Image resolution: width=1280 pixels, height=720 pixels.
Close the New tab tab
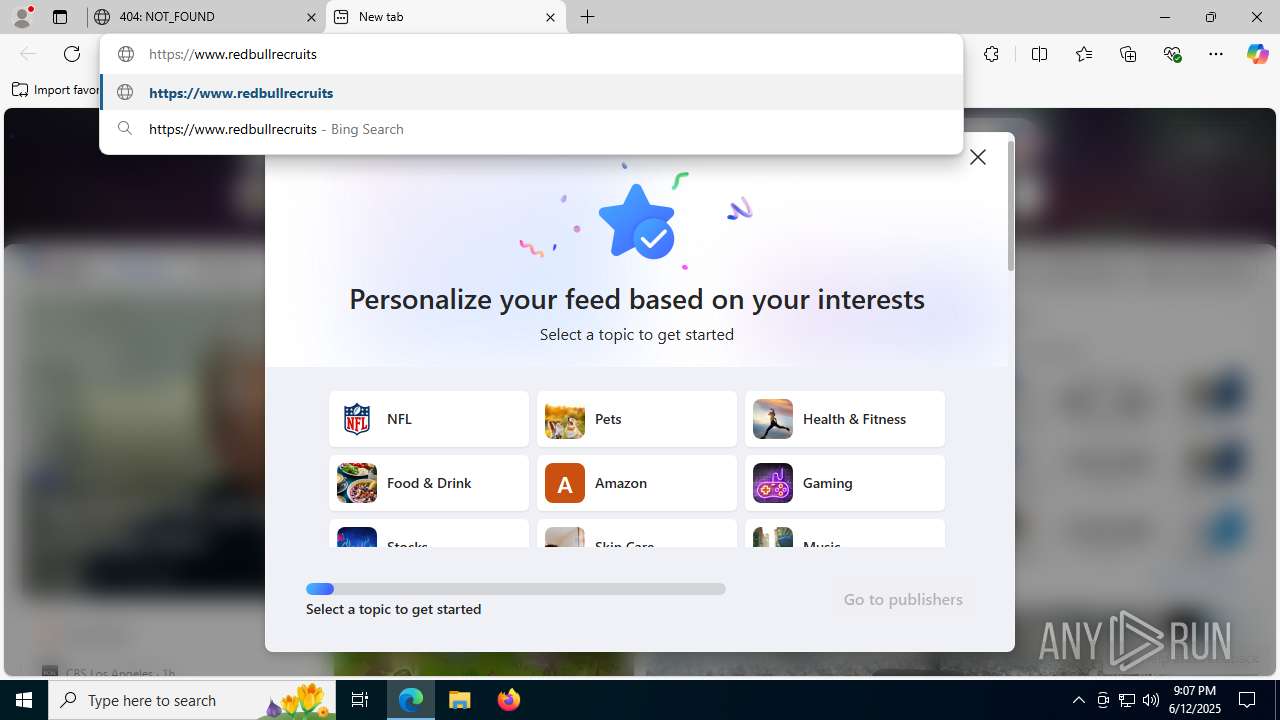[x=550, y=17]
